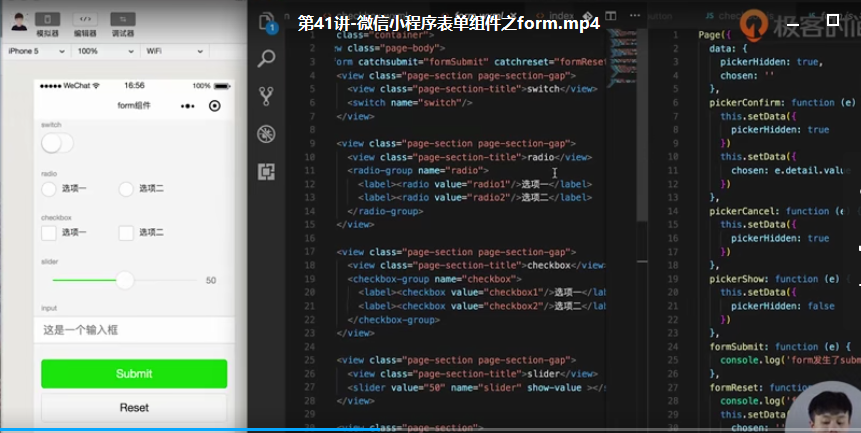Click the slider thumb at 50
The height and width of the screenshot is (433, 861).
click(125, 280)
